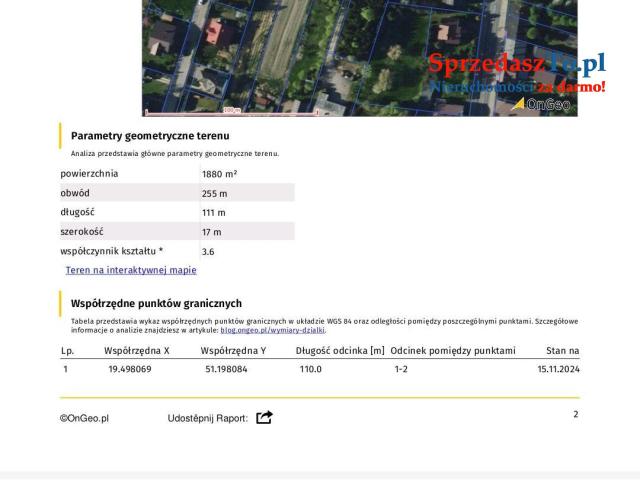Click the 'Parametry geometryczne terenu' heading

(x=150, y=135)
